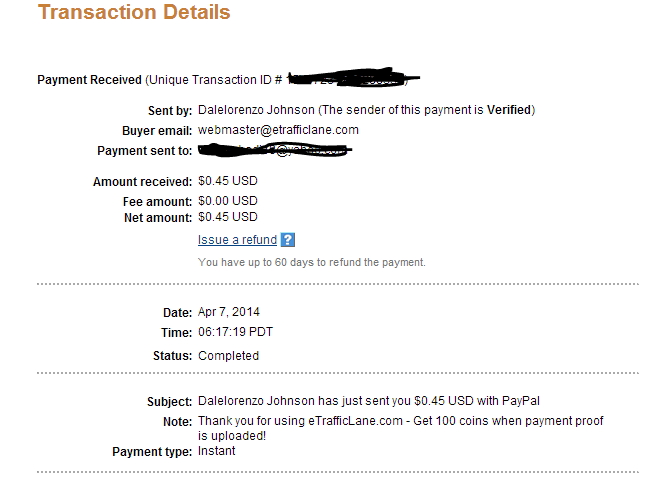Click the Fee amount $0.00 USD value
Image resolution: width=646 pixels, height=501 pixels.
[x=228, y=201]
